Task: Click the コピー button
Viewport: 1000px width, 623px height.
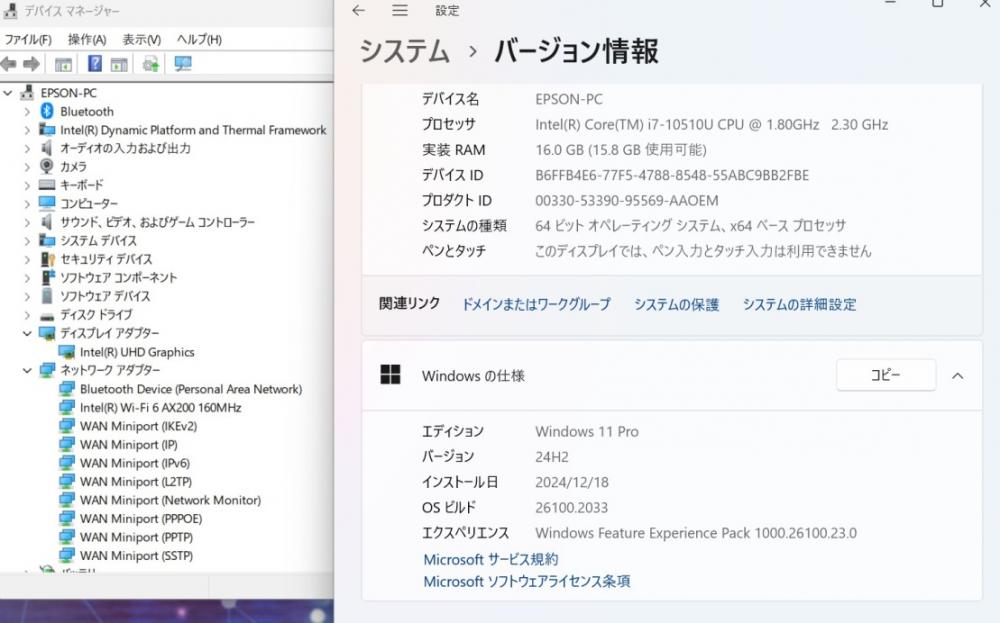Action: pyautogui.click(x=886, y=375)
